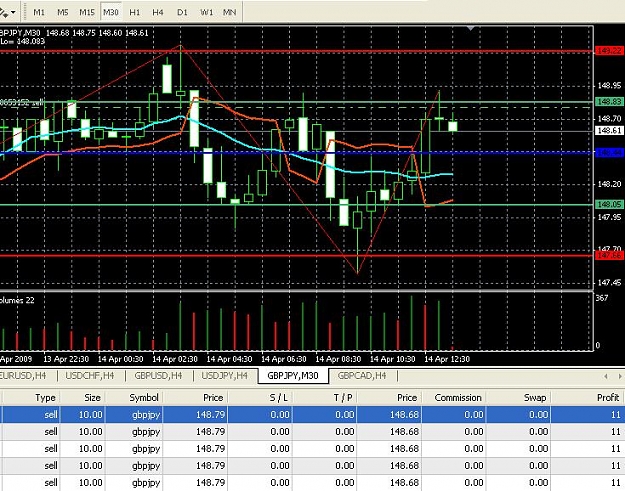Switch chart to M15 timeframe
The height and width of the screenshot is (491, 625).
pos(86,12)
